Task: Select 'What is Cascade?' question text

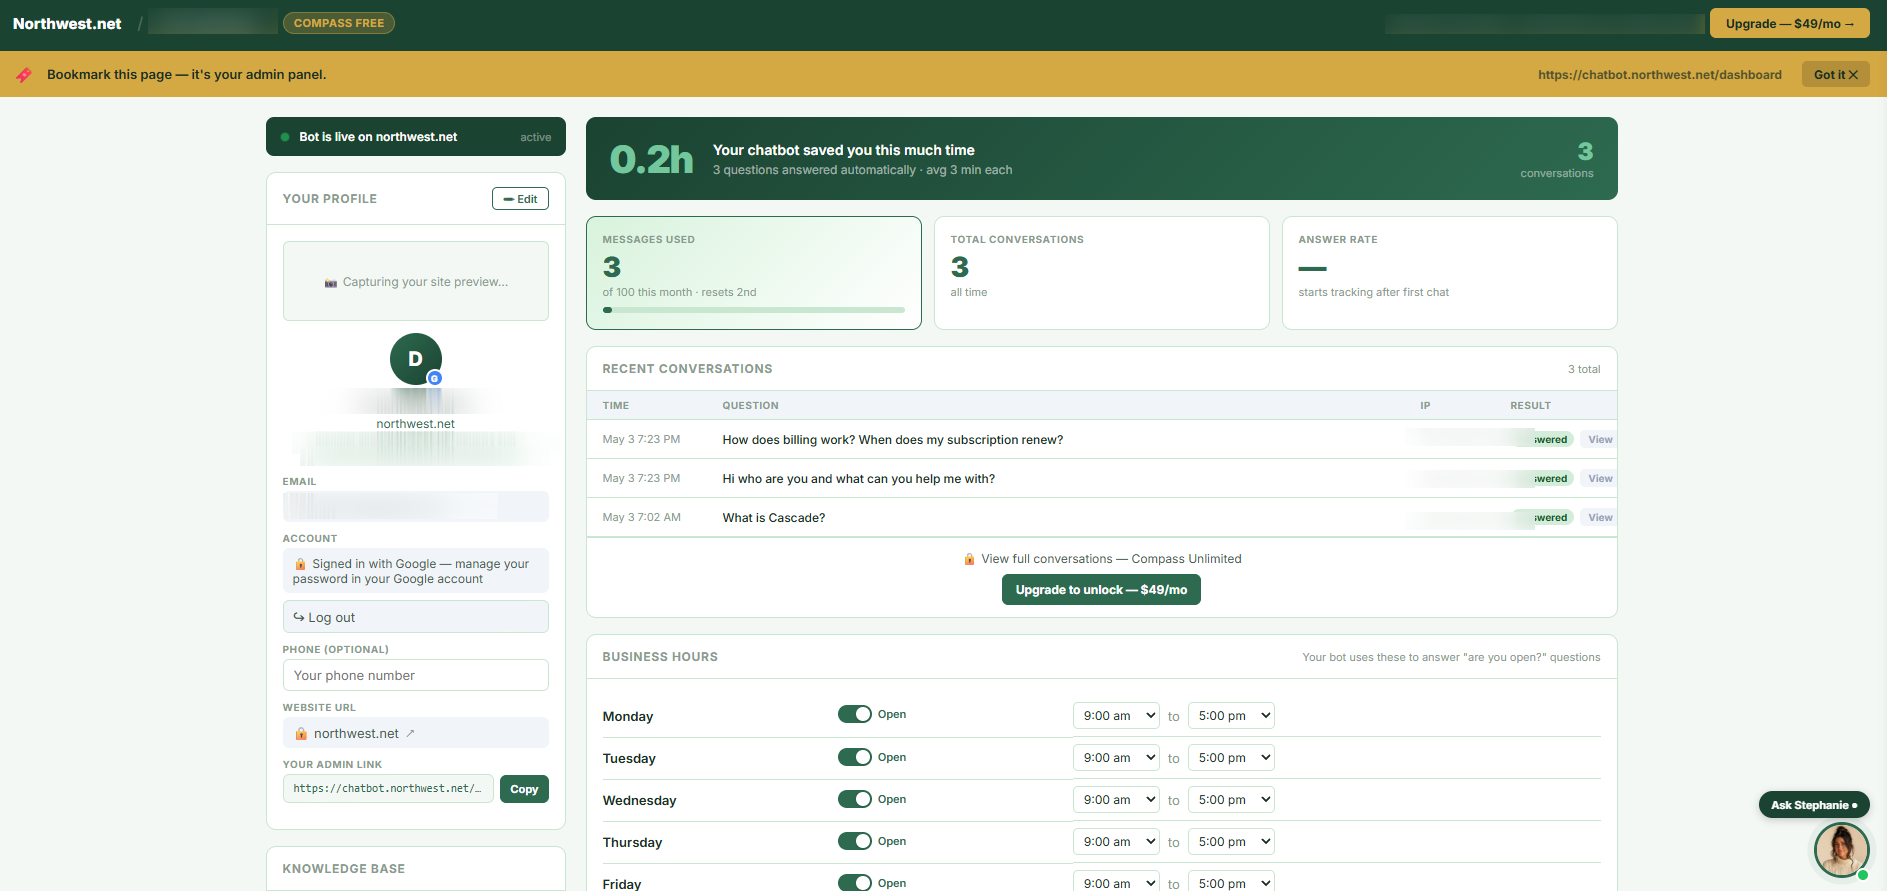Action: tap(773, 517)
